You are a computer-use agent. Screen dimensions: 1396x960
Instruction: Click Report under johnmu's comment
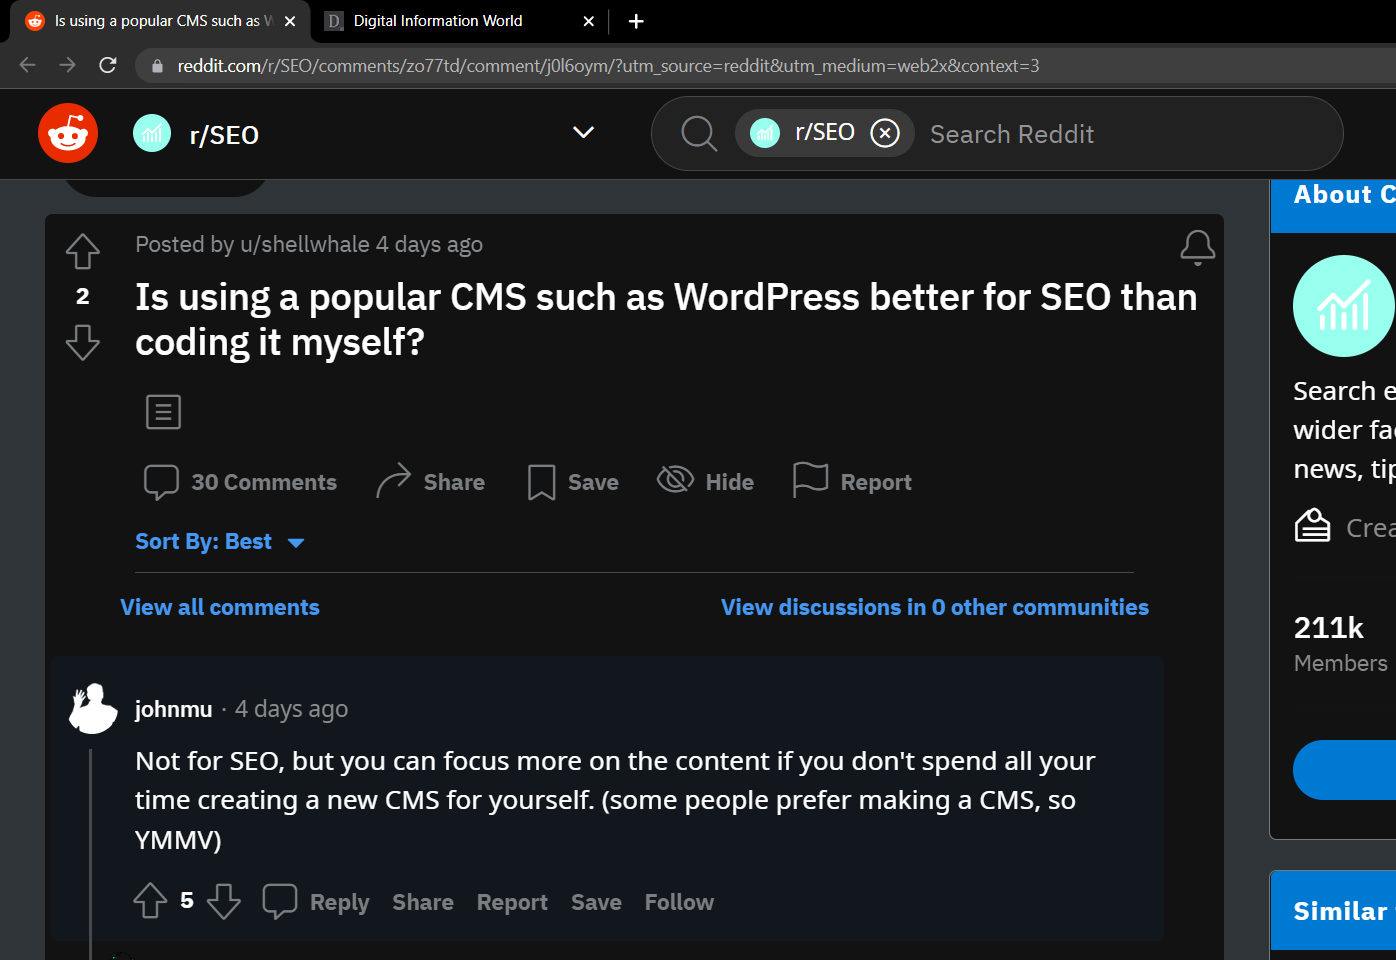[x=512, y=902]
